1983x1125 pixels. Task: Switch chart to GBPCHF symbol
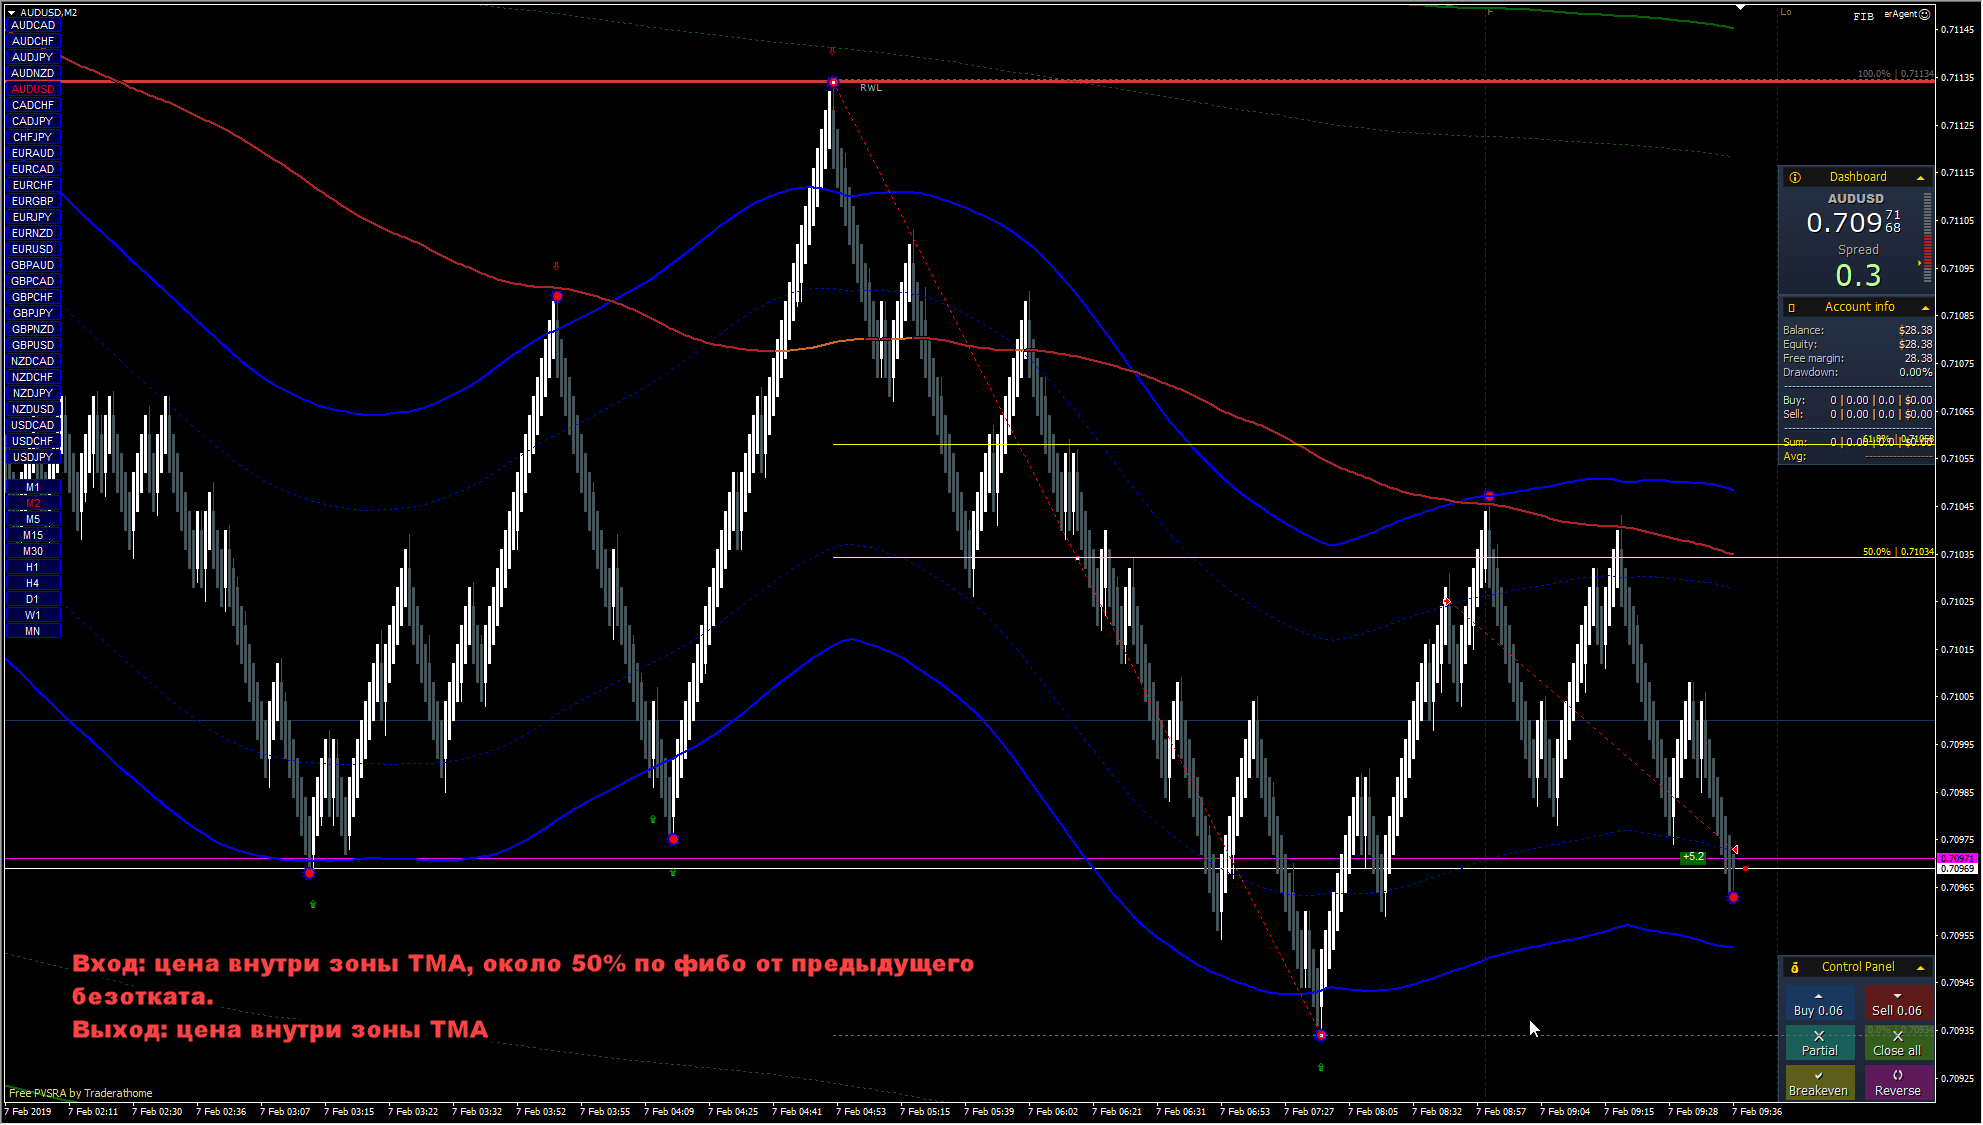point(33,298)
